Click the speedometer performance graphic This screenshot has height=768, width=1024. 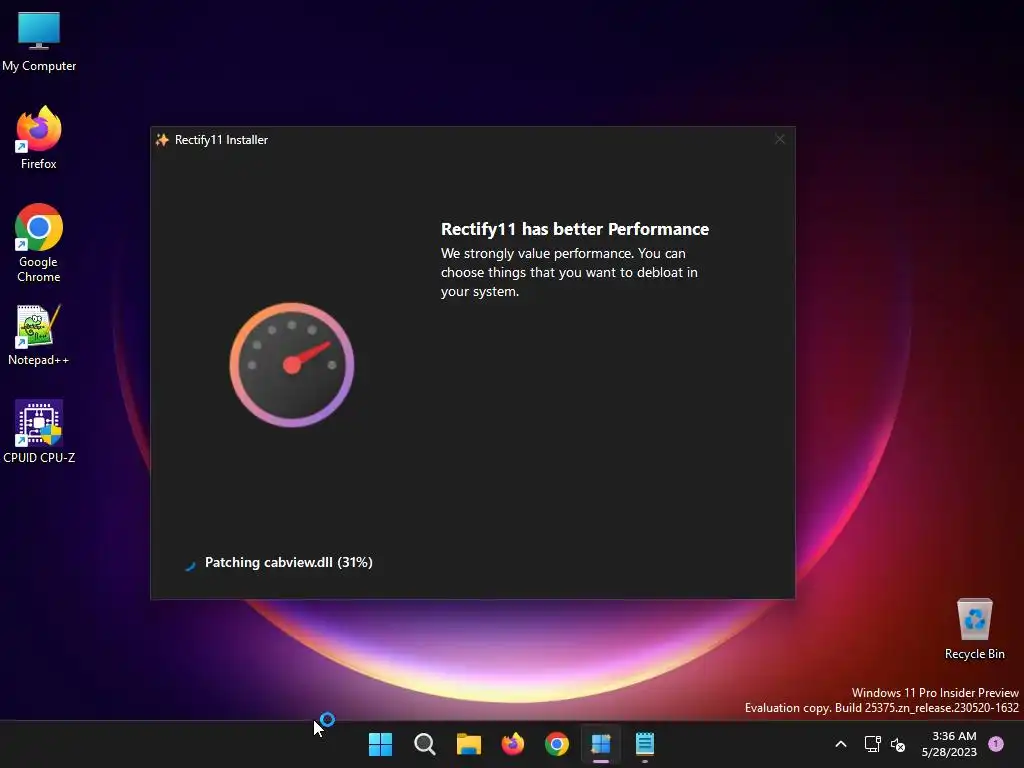click(292, 364)
